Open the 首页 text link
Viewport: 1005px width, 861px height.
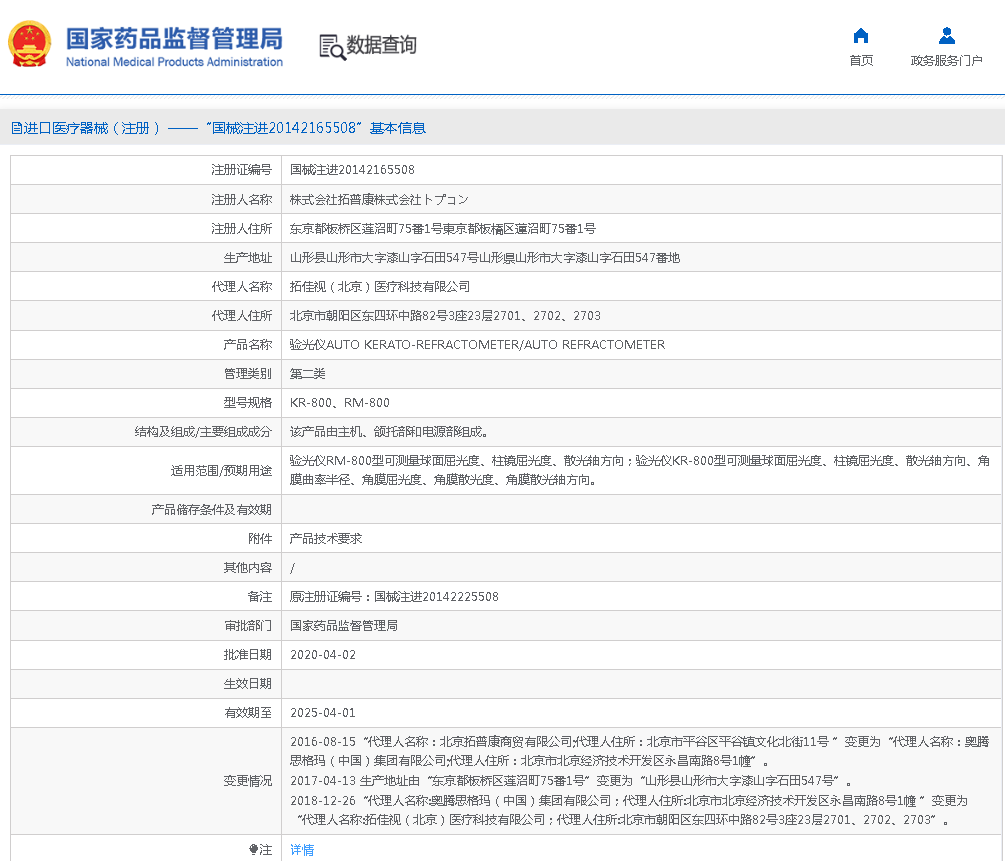pos(860,61)
